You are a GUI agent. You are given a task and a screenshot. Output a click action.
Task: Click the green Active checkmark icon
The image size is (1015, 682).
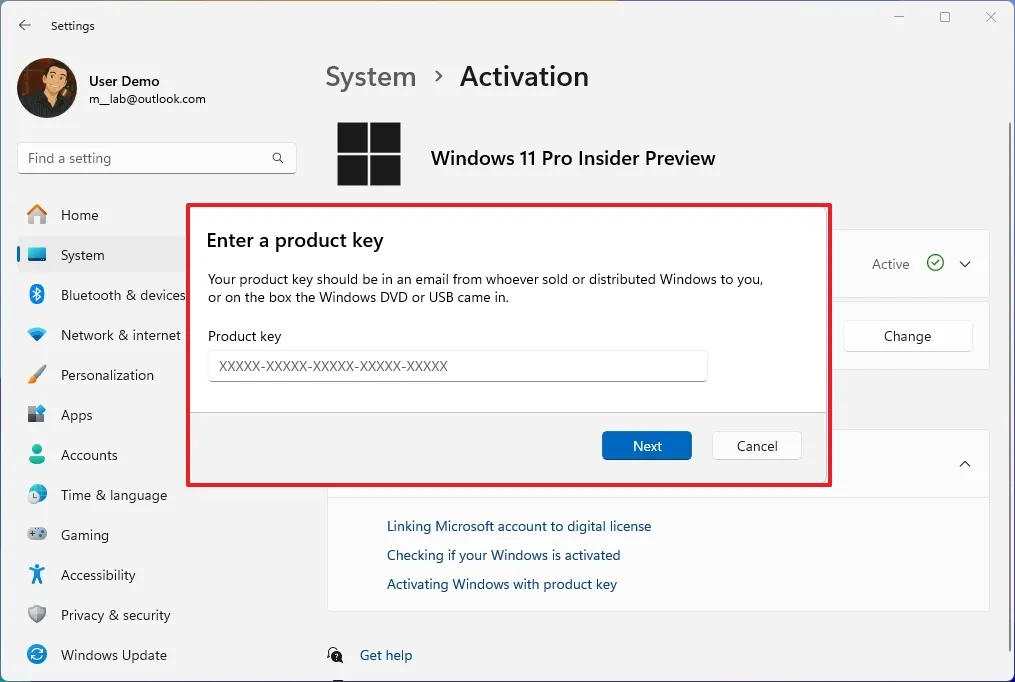935,263
